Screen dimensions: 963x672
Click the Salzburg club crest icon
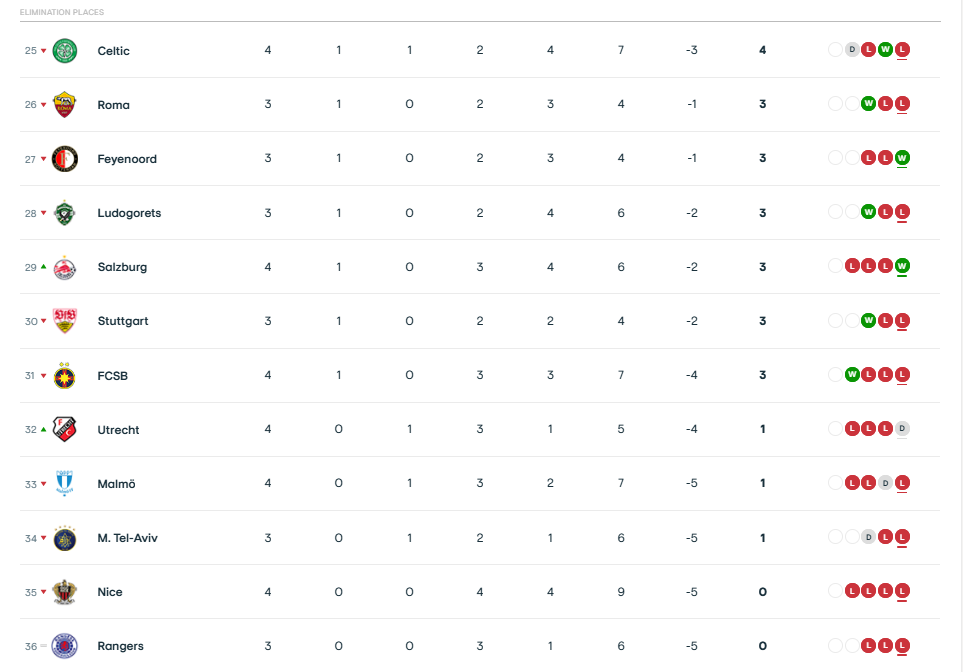[x=65, y=267]
